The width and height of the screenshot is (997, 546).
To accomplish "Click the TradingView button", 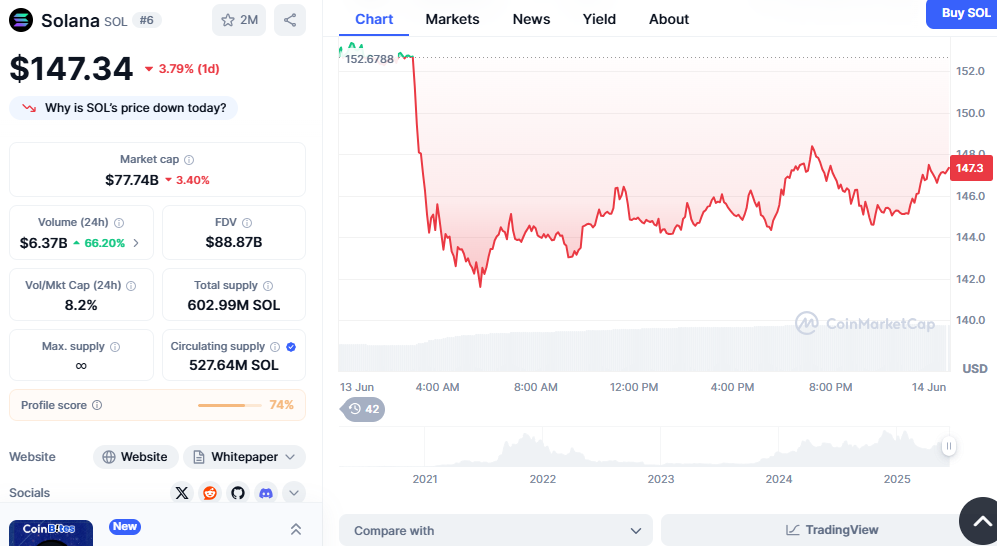I will point(832,530).
